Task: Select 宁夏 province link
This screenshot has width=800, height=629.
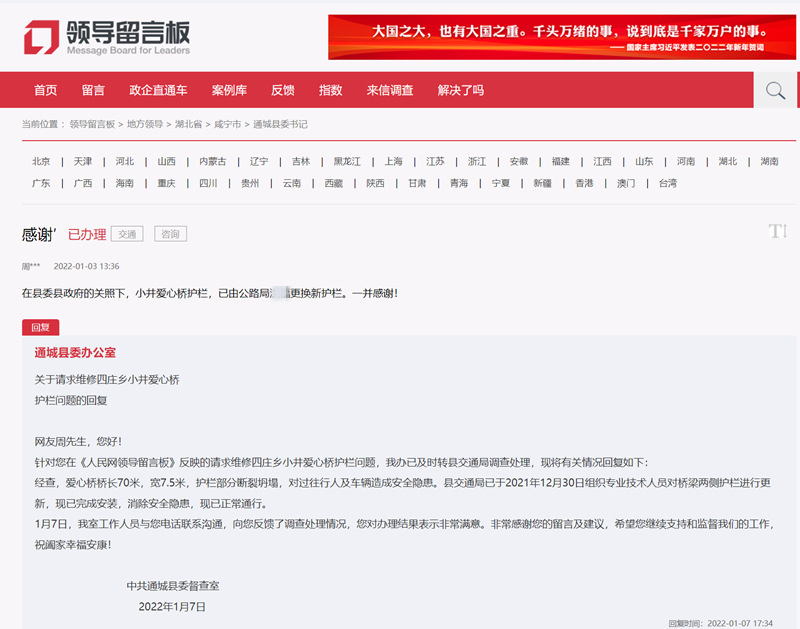Action: point(501,183)
